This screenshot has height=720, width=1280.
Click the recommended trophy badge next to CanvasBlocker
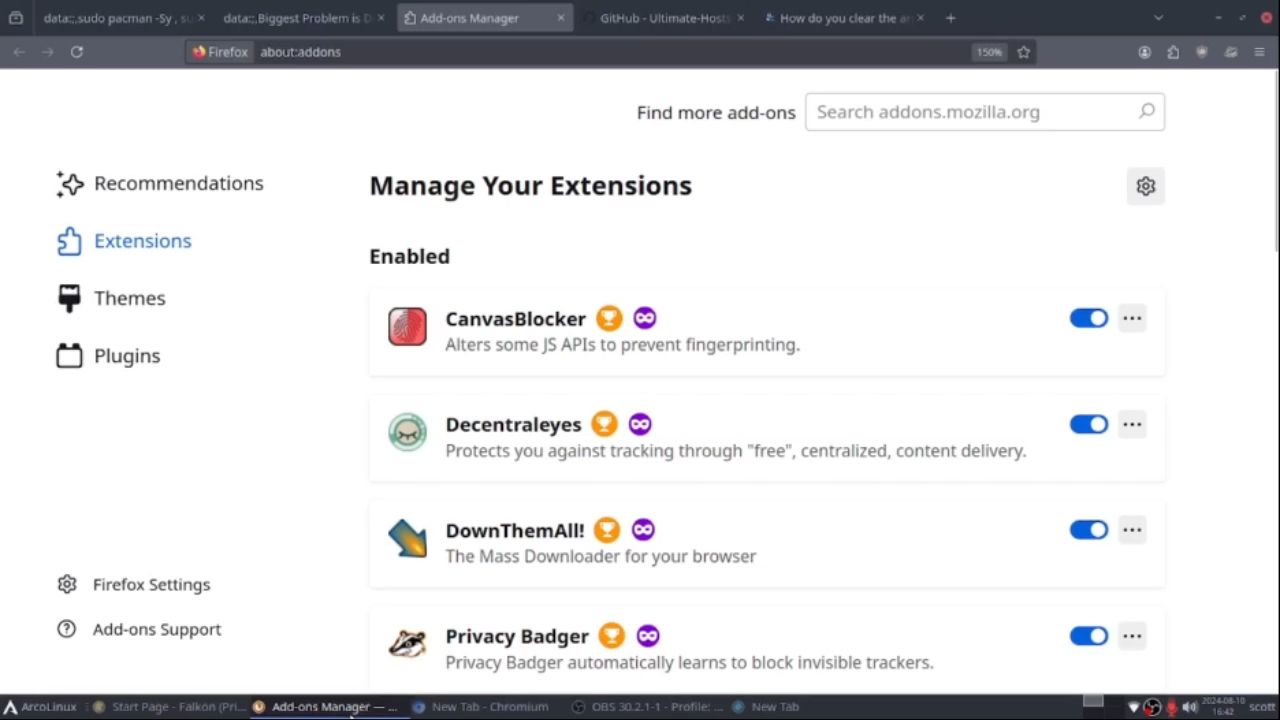(609, 318)
